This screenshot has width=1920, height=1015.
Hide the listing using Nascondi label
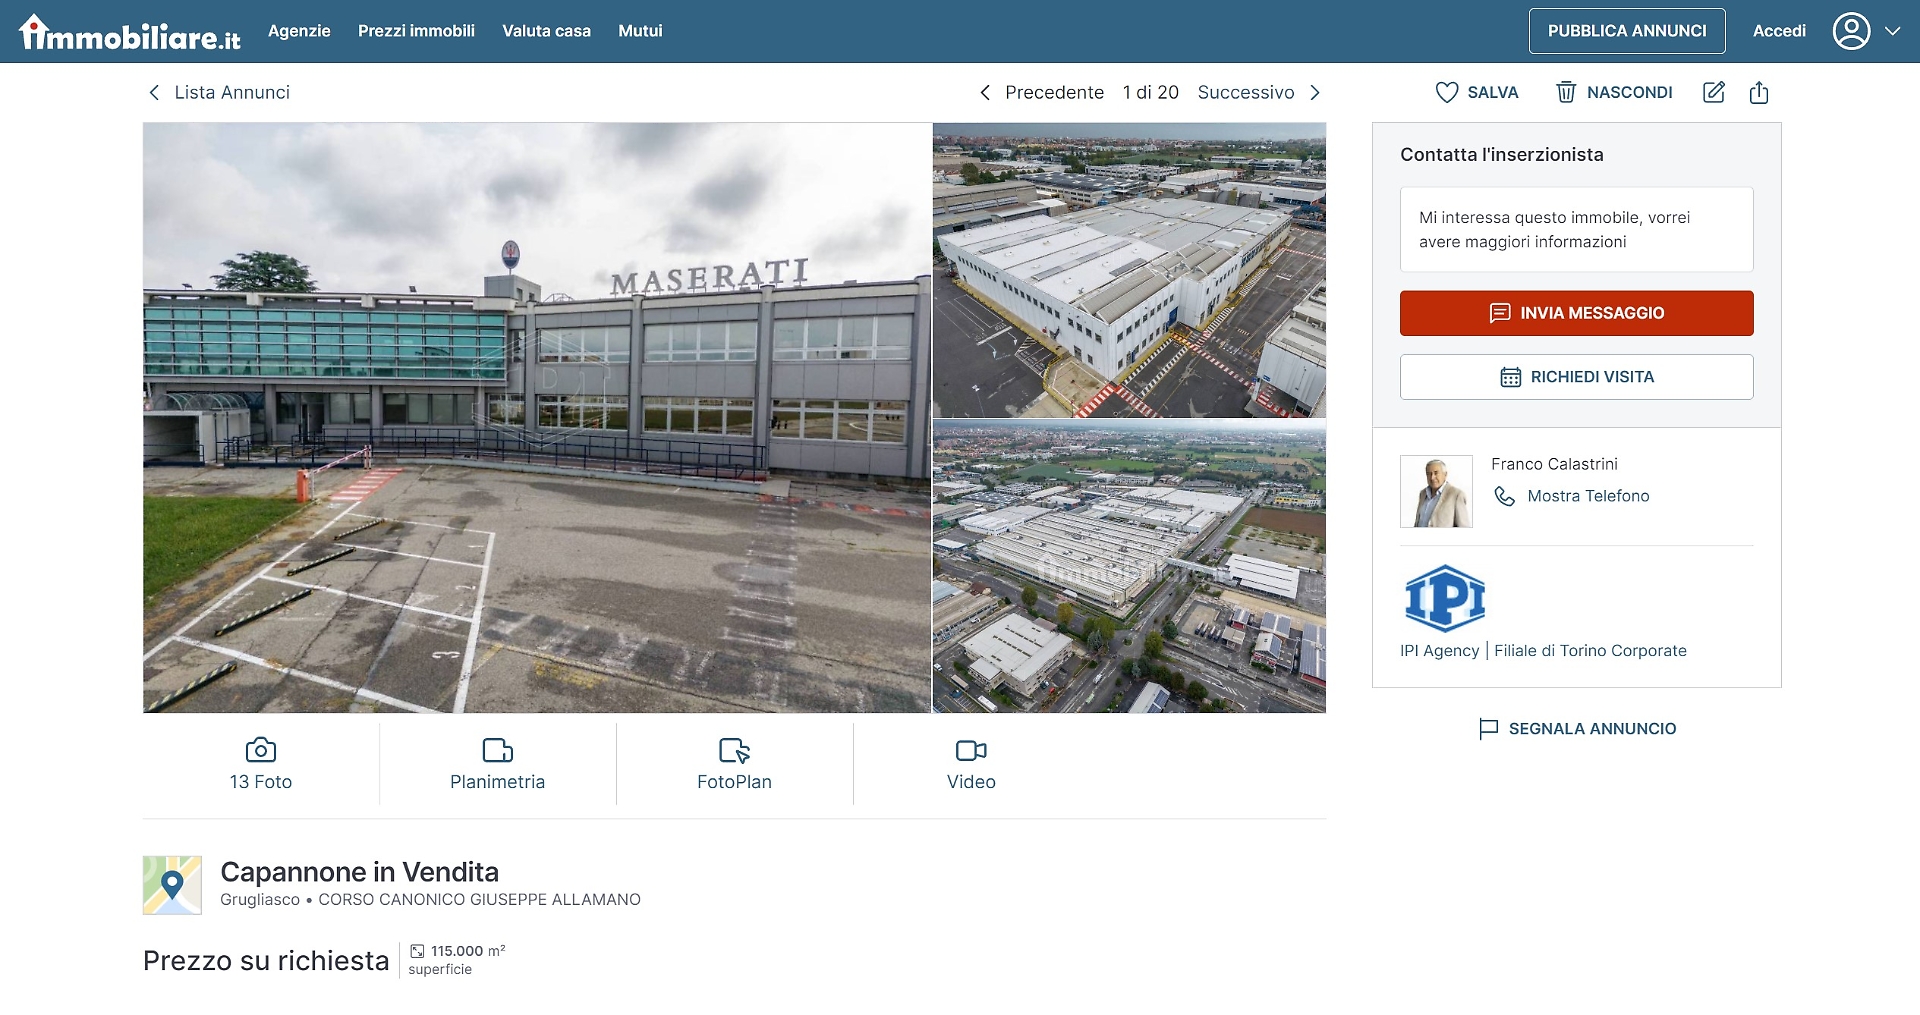[1629, 92]
